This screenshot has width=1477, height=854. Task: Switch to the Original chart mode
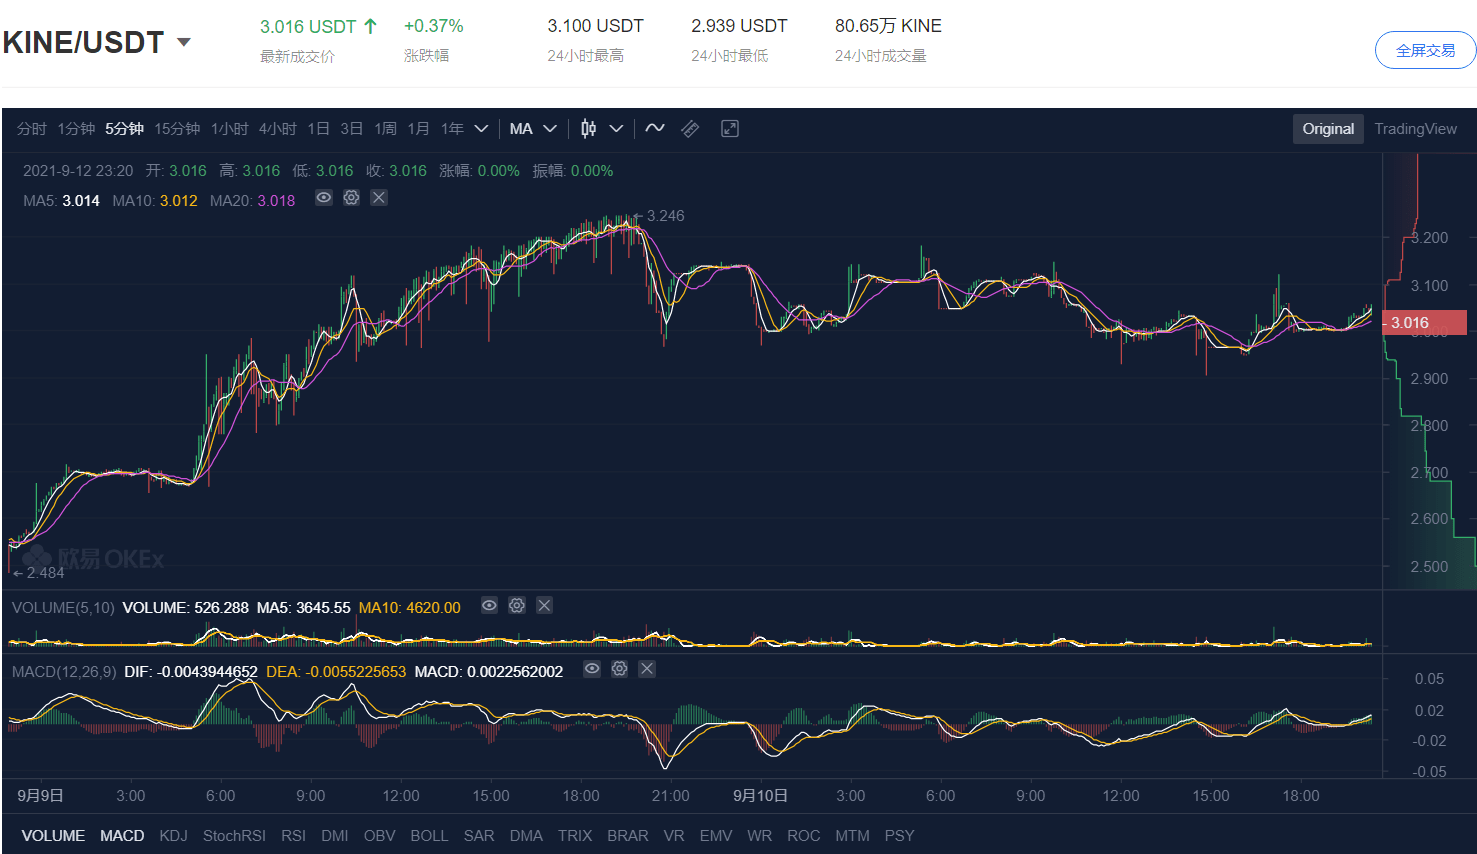point(1328,129)
